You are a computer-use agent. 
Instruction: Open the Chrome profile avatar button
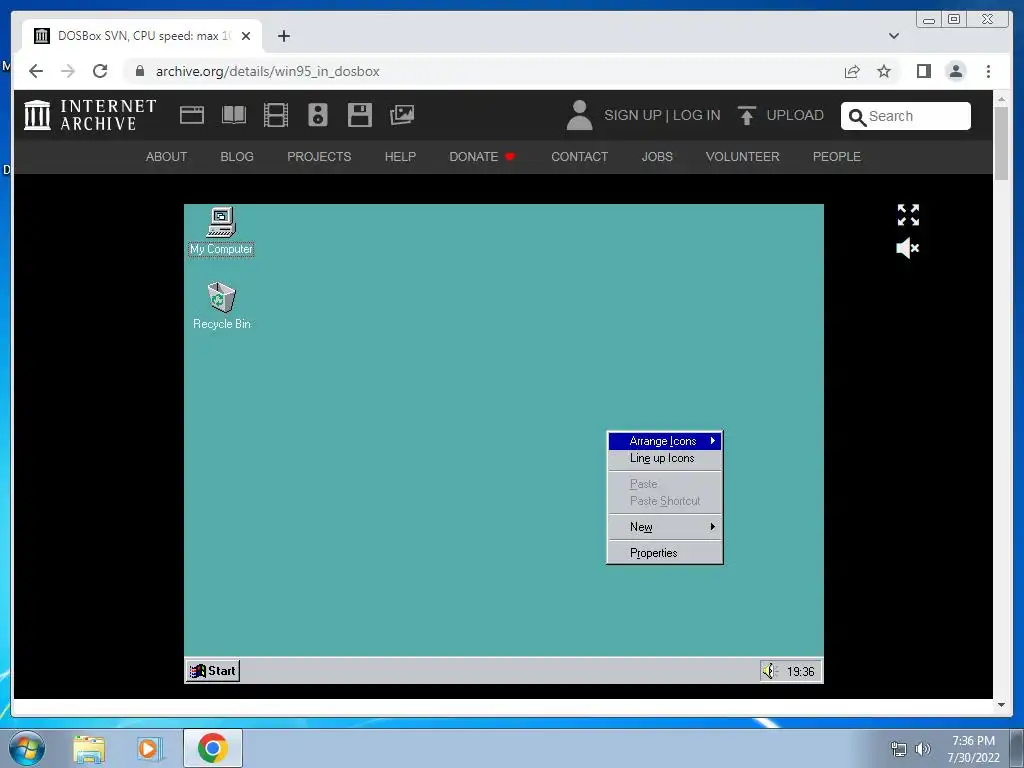(955, 71)
